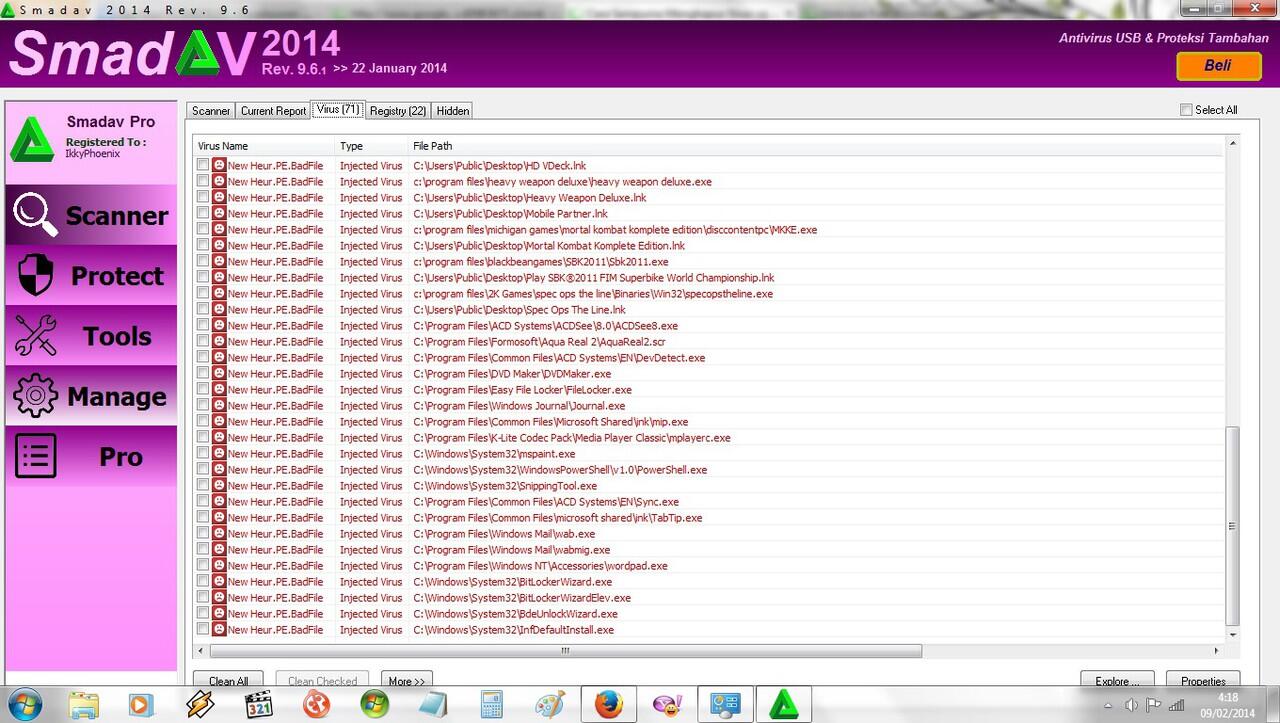This screenshot has height=723, width=1280.
Task: Click the scroll up arrow of the virus list
Action: [1232, 144]
